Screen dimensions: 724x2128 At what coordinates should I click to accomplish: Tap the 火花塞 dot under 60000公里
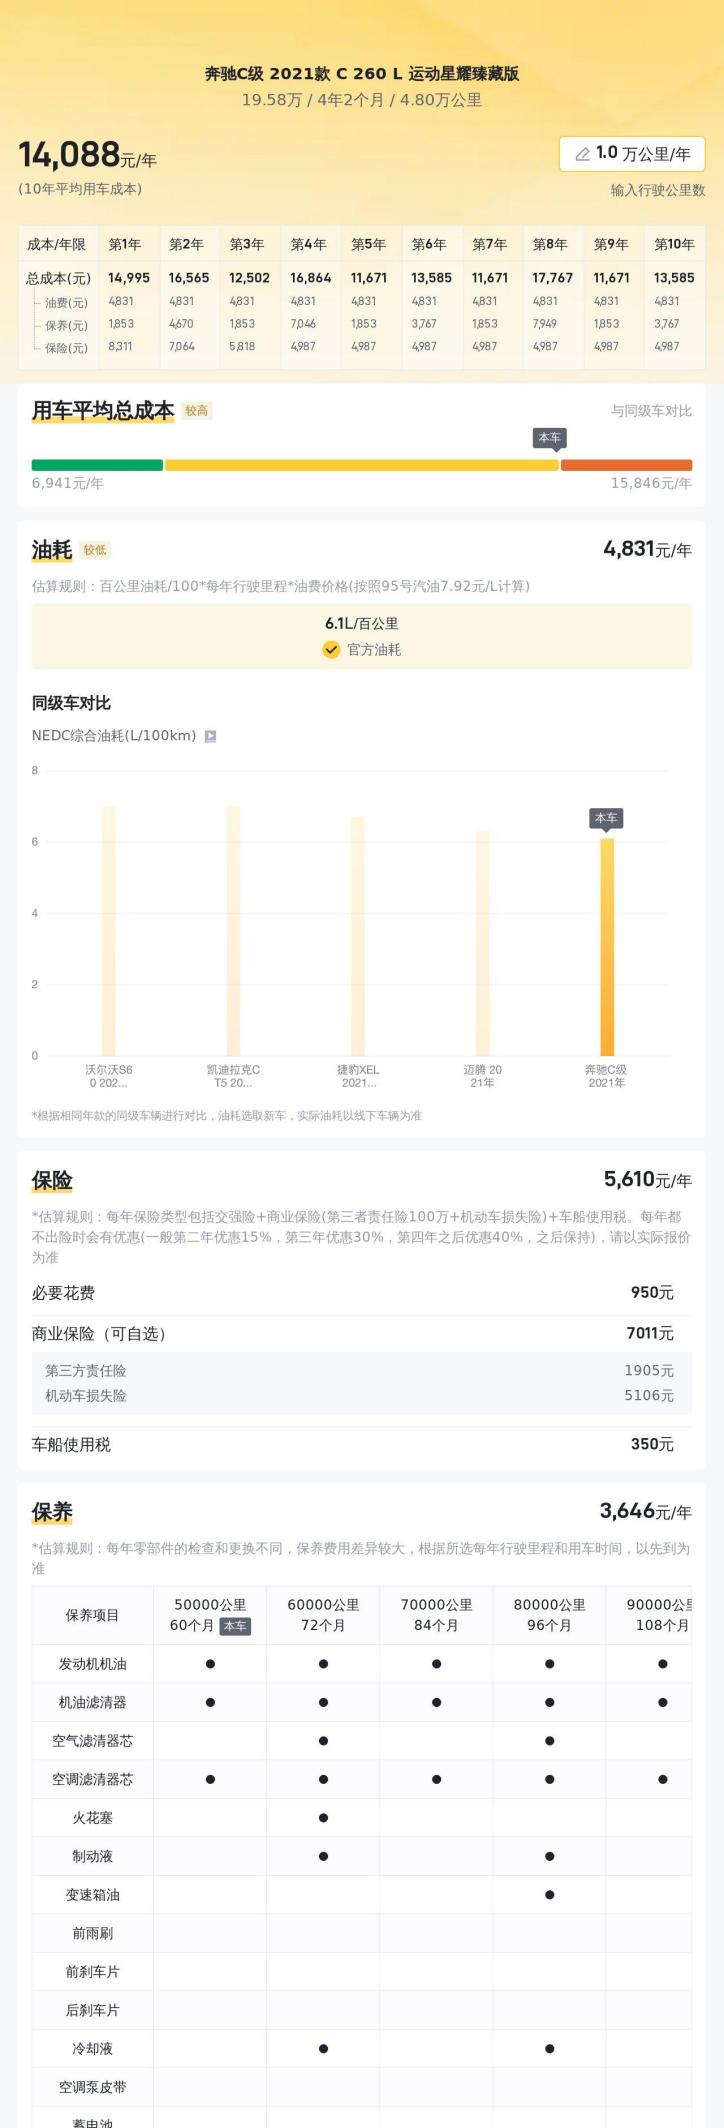click(323, 1818)
